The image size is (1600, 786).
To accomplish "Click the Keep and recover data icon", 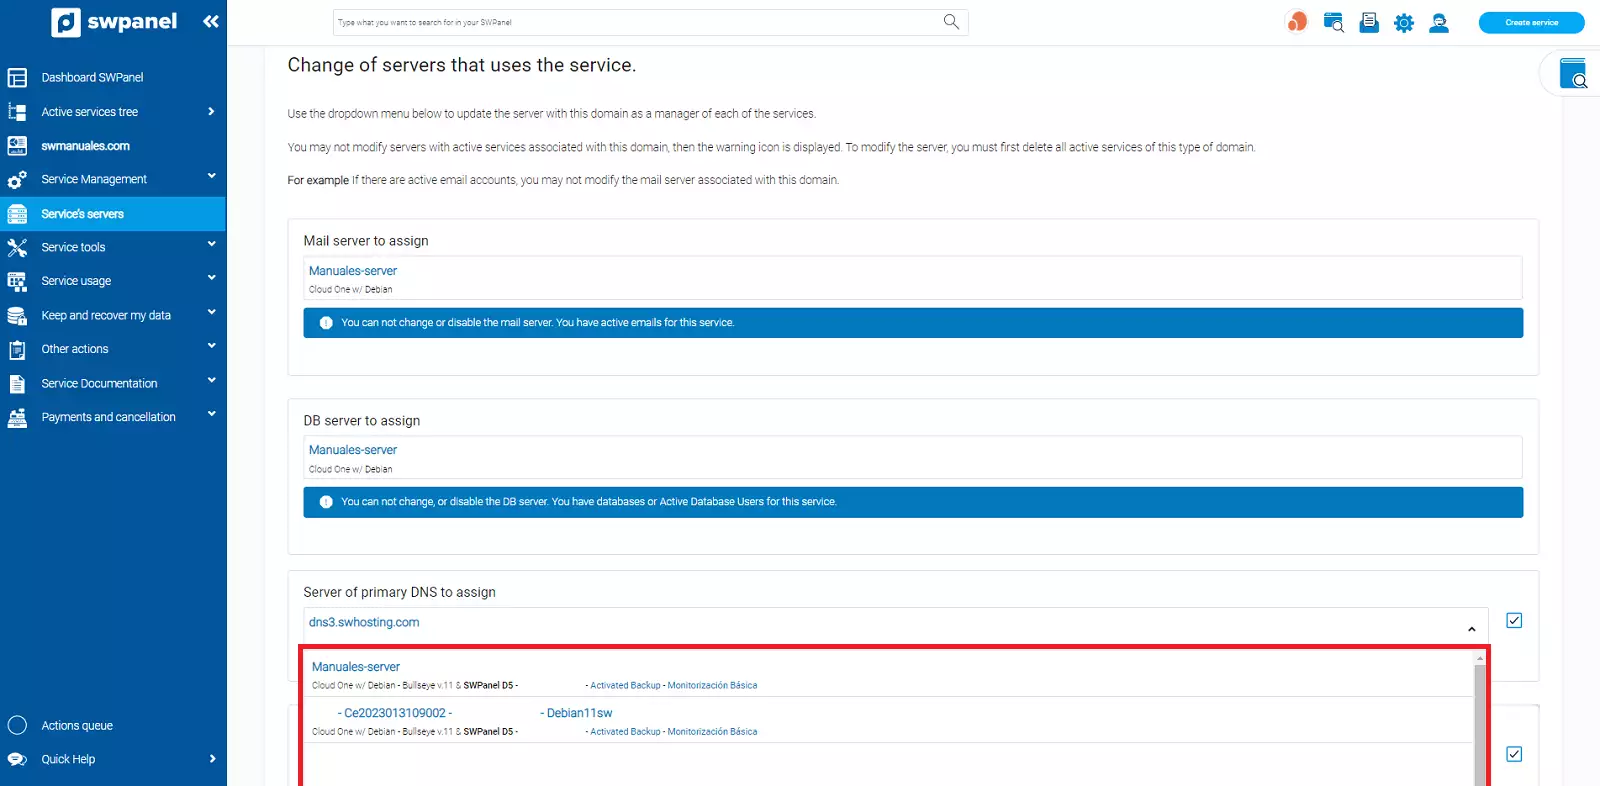I will [17, 315].
